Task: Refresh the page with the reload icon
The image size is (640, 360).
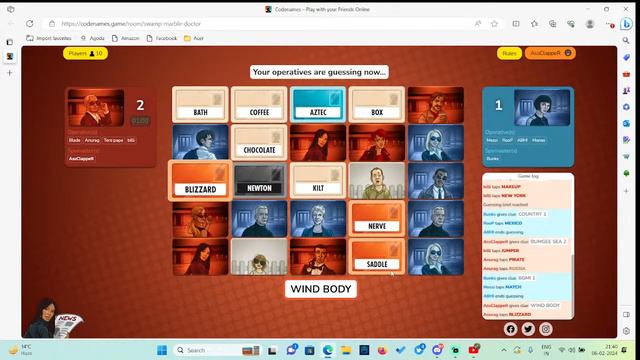Action: coord(30,24)
